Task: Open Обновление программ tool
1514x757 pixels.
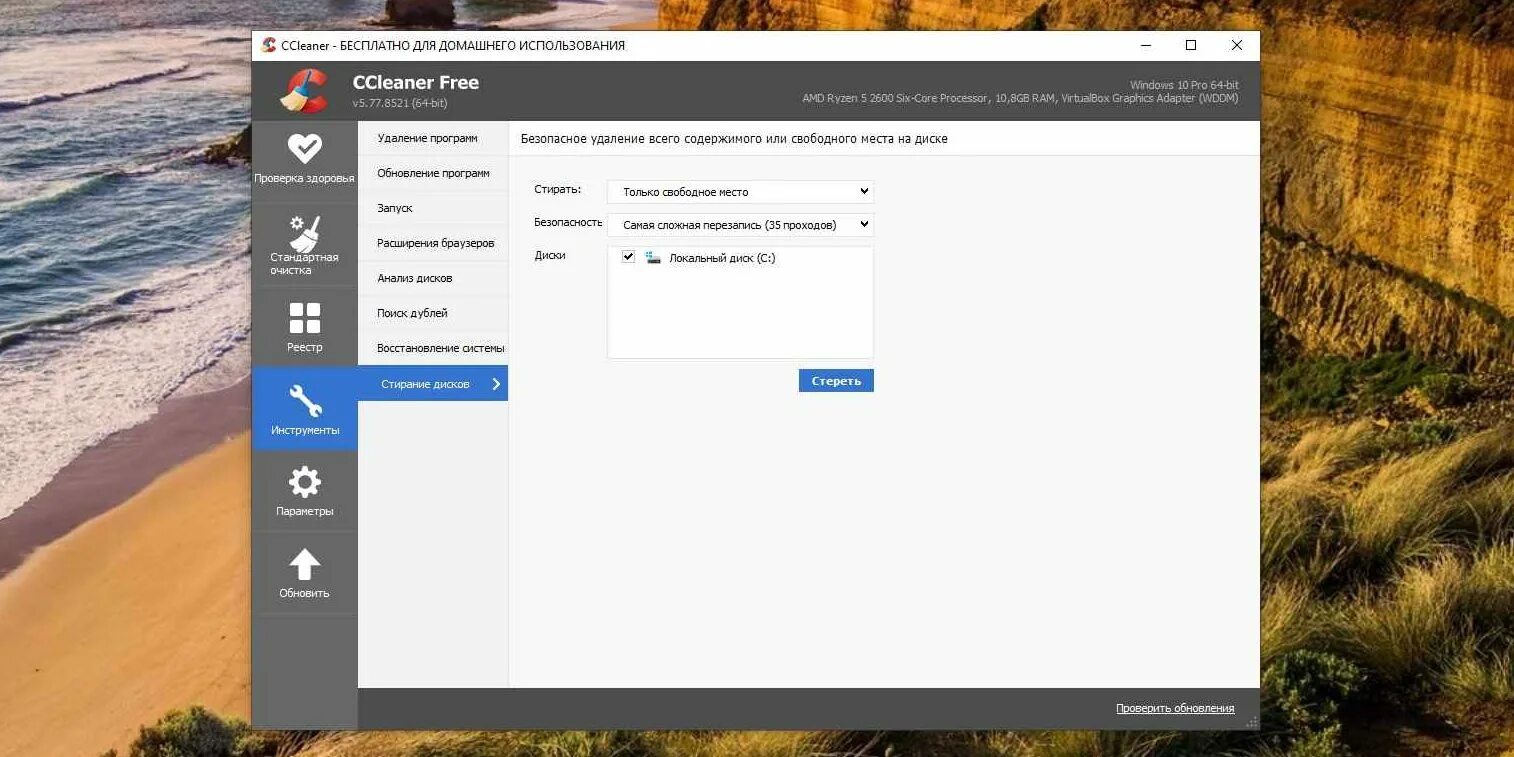Action: tap(433, 173)
